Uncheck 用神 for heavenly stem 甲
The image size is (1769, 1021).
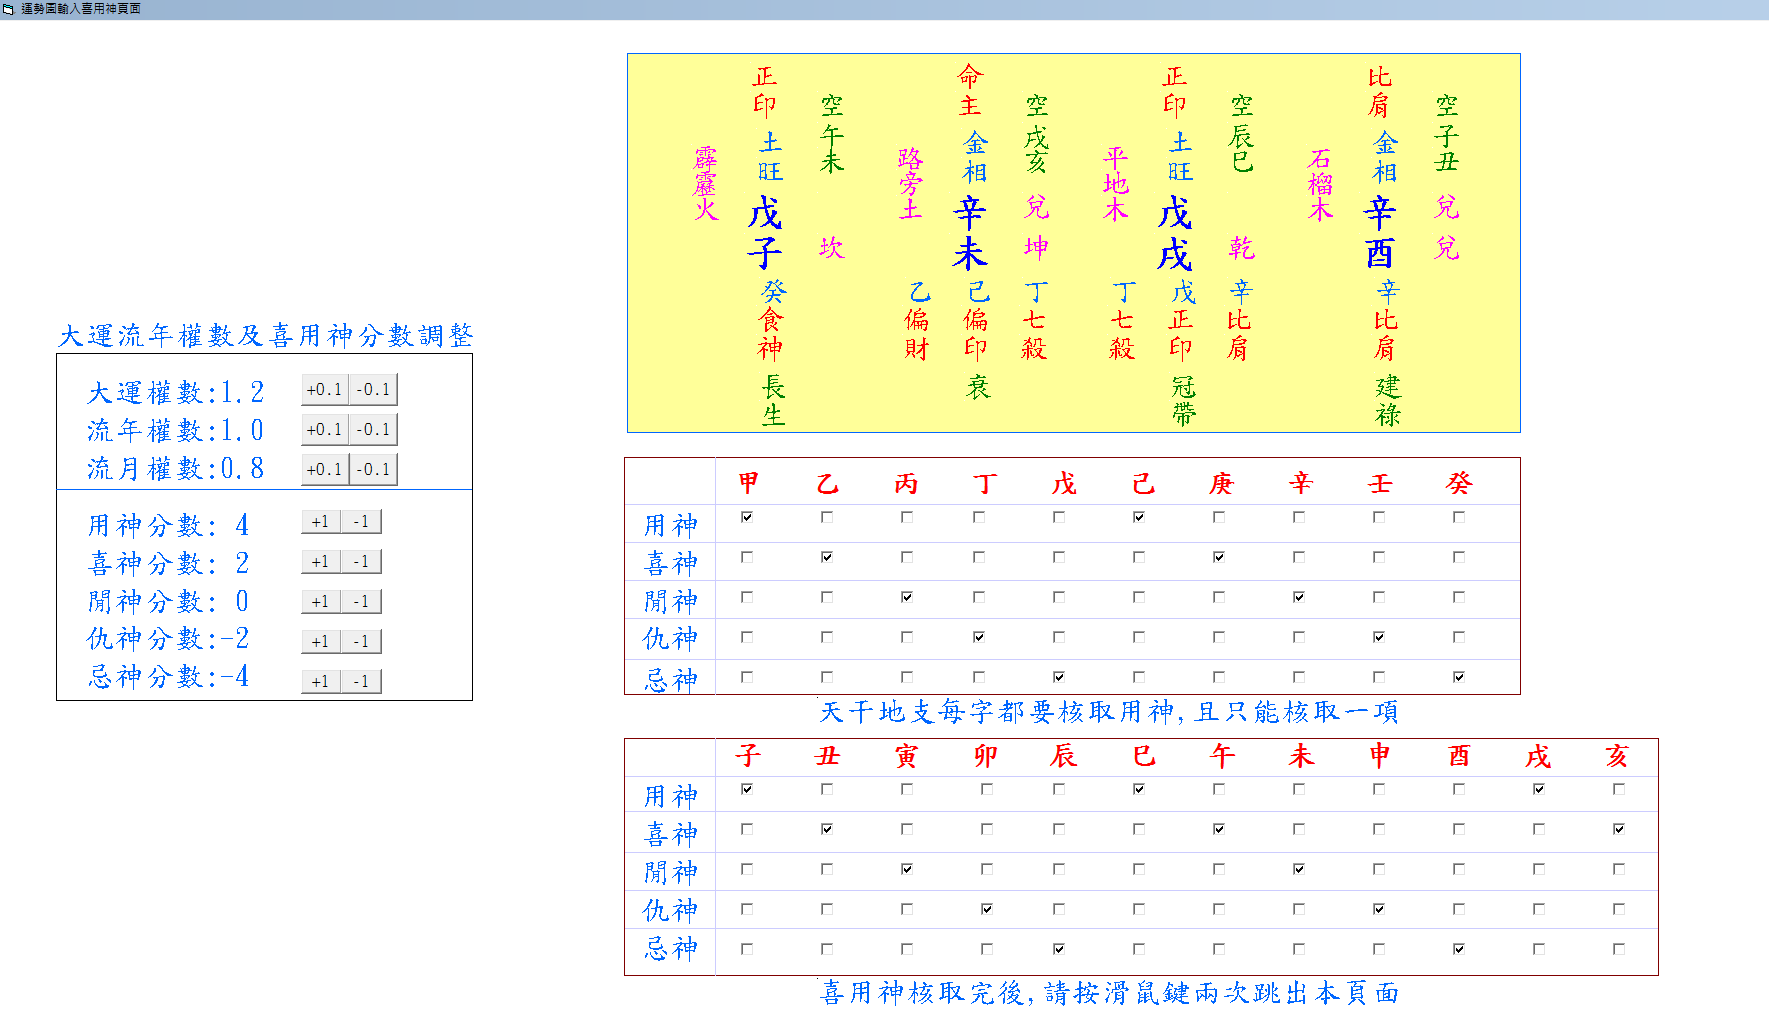point(747,517)
